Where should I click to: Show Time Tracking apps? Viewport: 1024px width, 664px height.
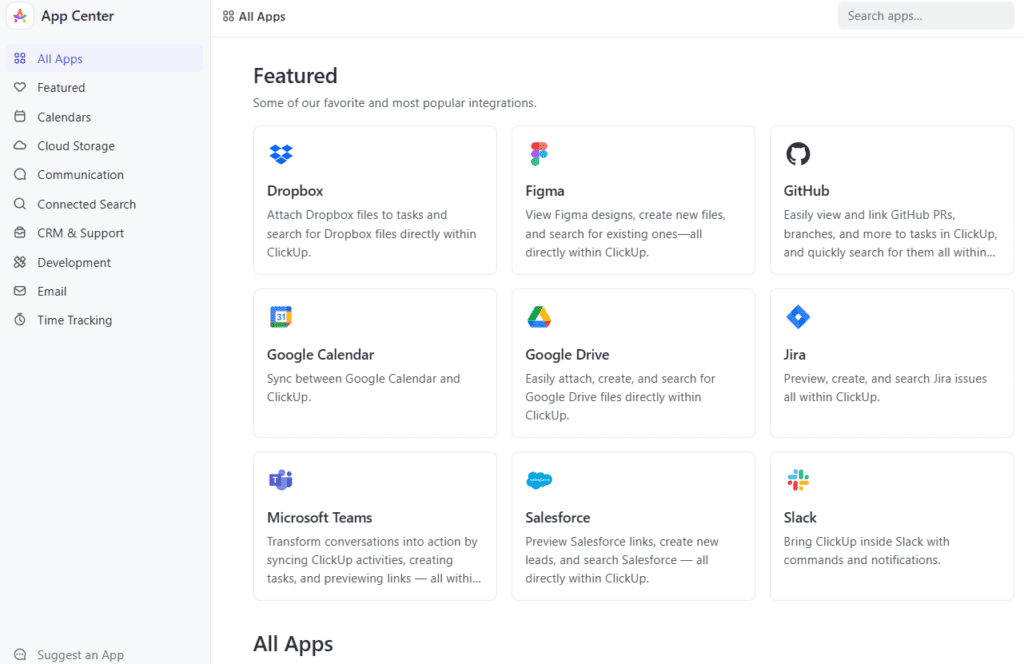[x=74, y=320]
